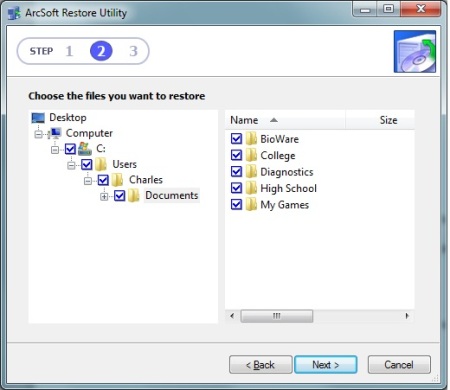Click the My Games folder icon
The image size is (450, 390).
coord(251,204)
